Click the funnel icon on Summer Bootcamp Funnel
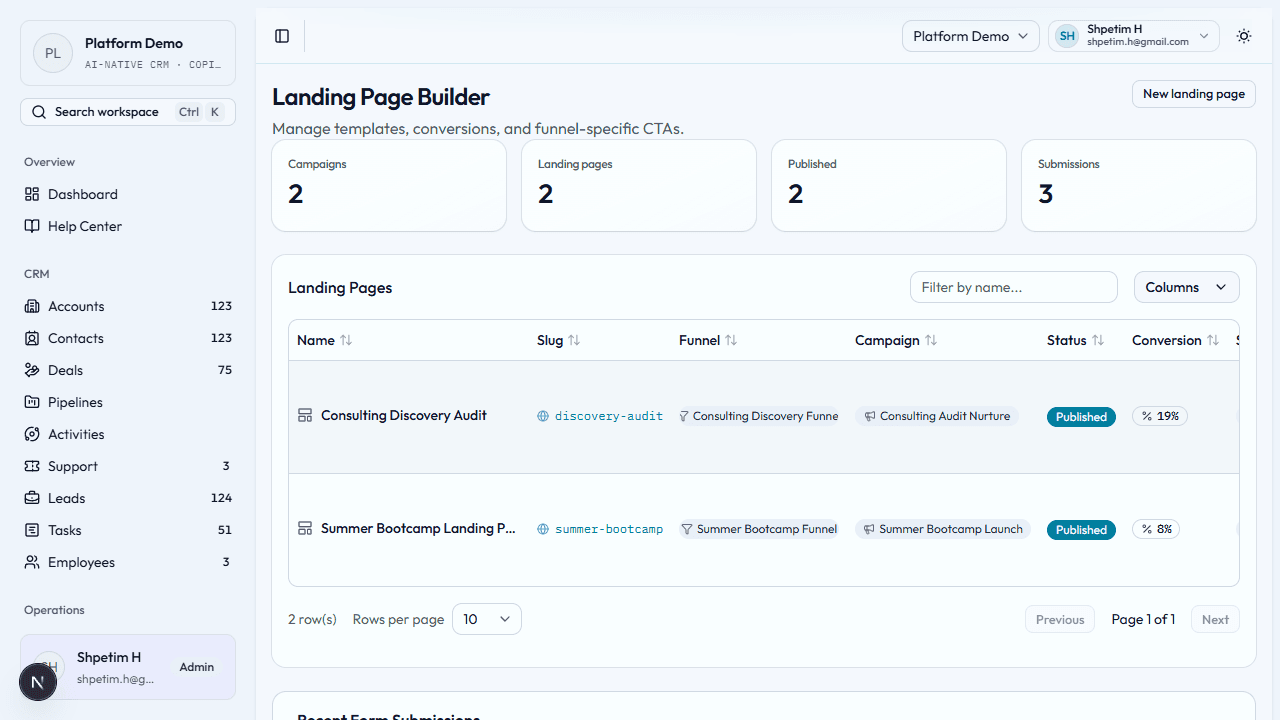 [687, 529]
